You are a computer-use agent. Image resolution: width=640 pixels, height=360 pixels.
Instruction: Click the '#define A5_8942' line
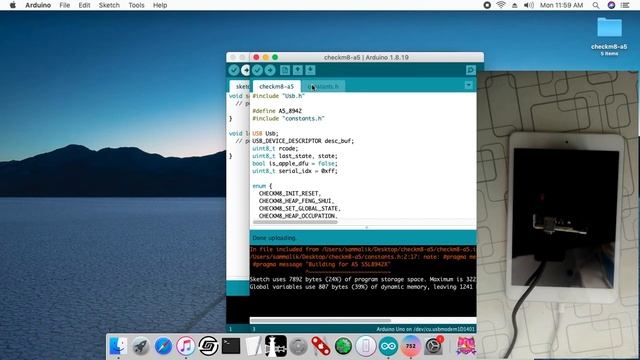(277, 111)
